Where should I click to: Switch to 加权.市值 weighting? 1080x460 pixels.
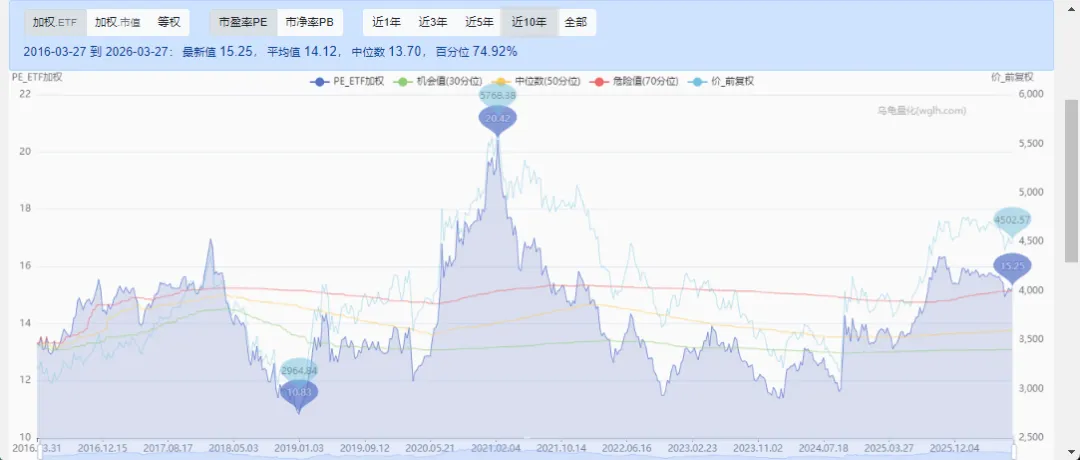tap(117, 22)
